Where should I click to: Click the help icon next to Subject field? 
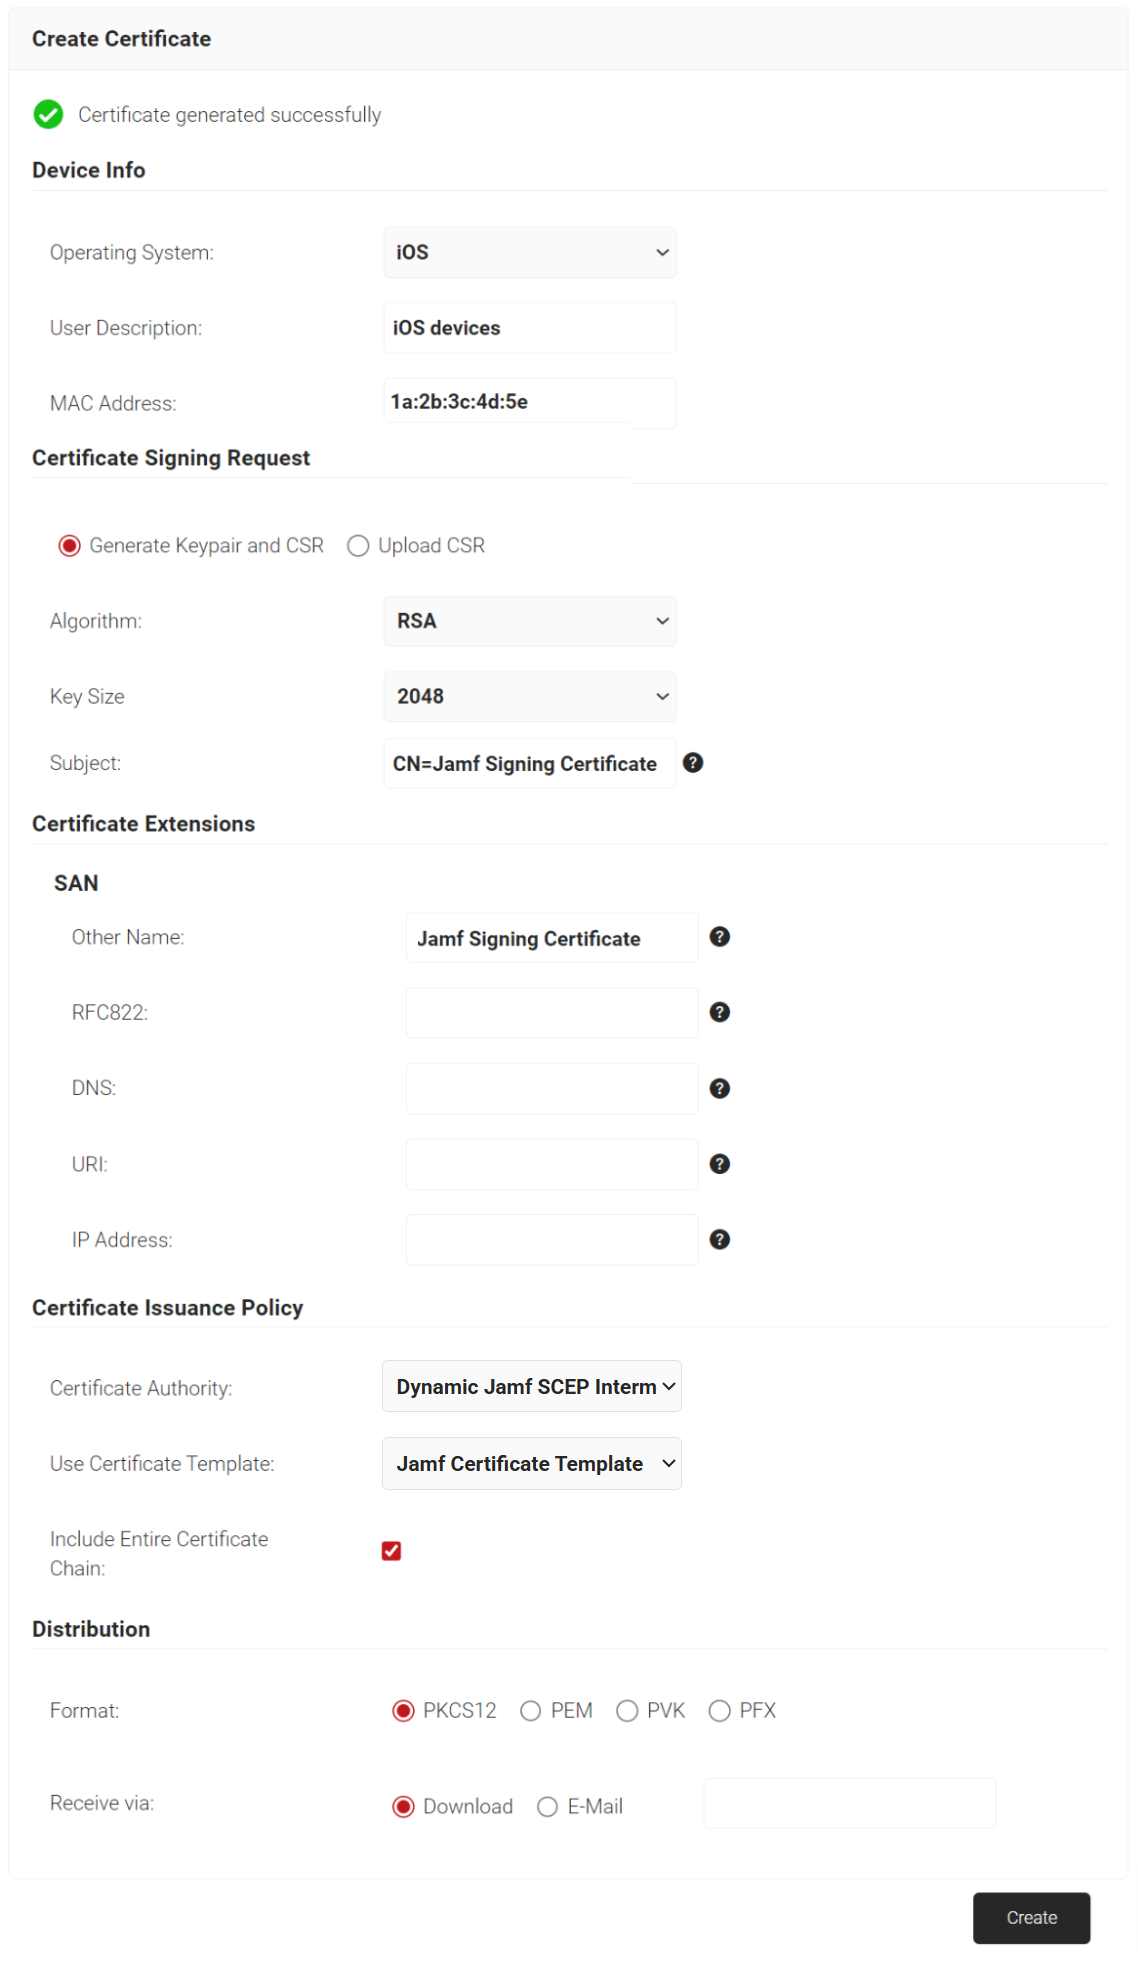pyautogui.click(x=693, y=763)
